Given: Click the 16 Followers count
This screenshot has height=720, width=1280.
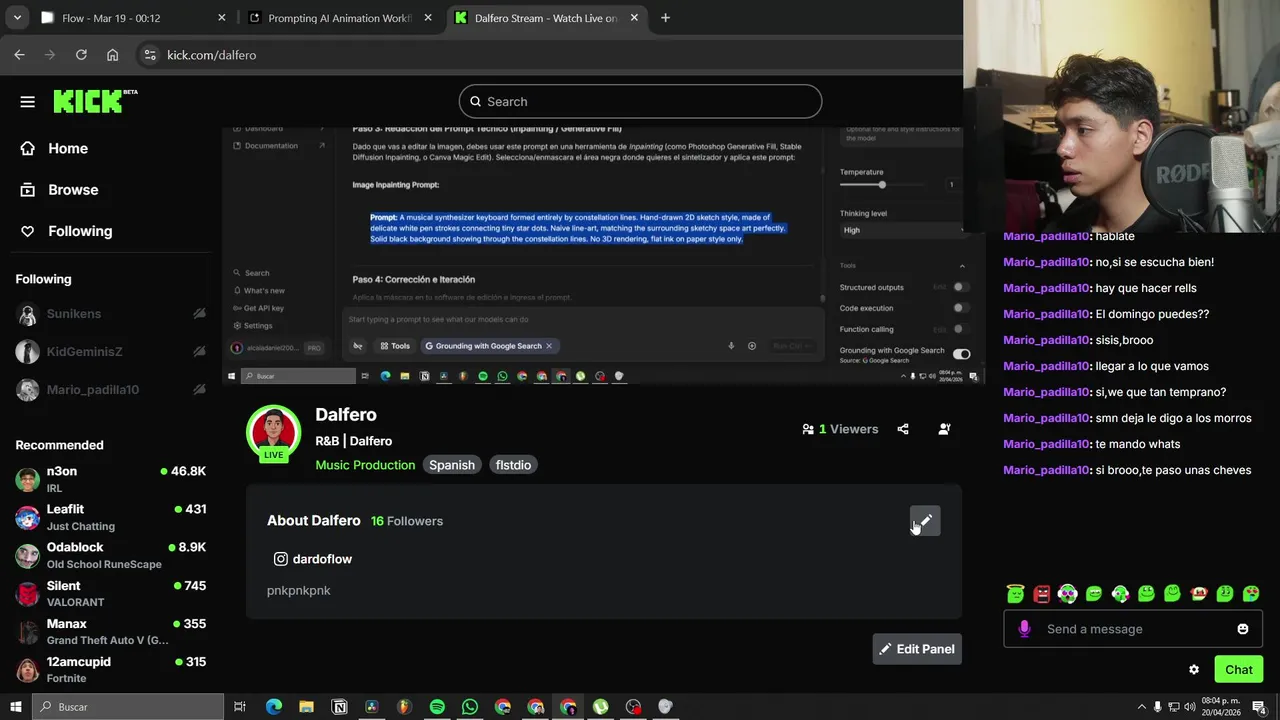Looking at the screenshot, I should (x=407, y=521).
